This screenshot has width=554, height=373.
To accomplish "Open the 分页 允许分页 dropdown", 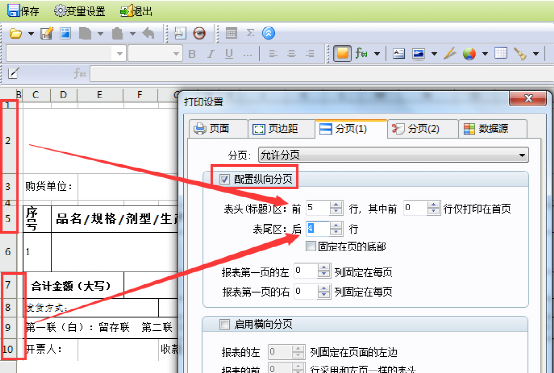I will [x=393, y=155].
